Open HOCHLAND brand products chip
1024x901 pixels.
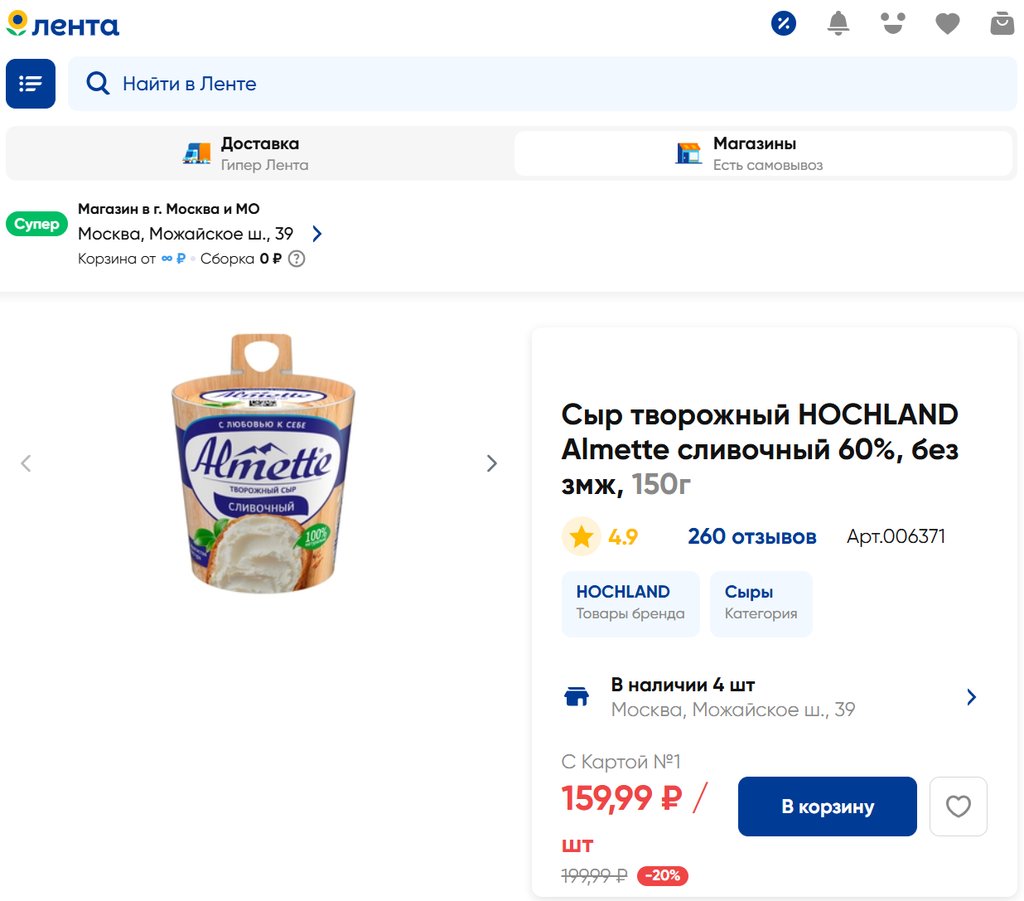[630, 603]
